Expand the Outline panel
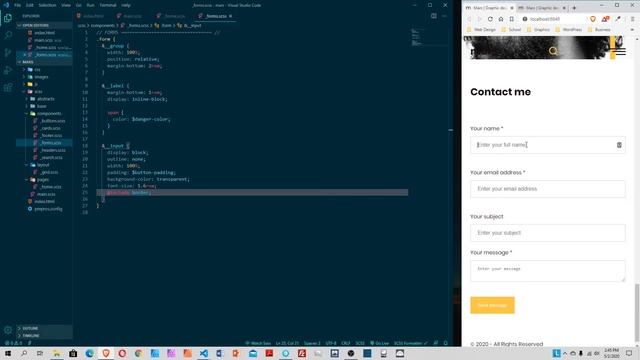The width and height of the screenshot is (640, 360). tap(45, 328)
